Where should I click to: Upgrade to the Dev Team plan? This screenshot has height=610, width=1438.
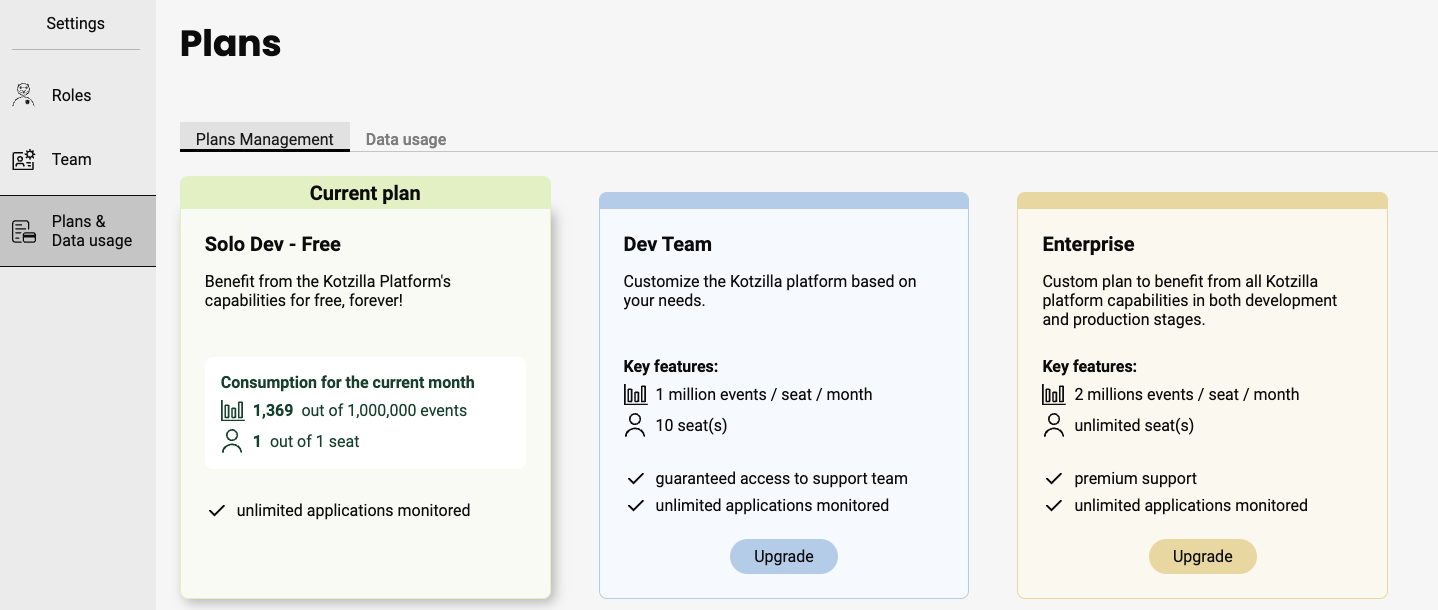(783, 557)
